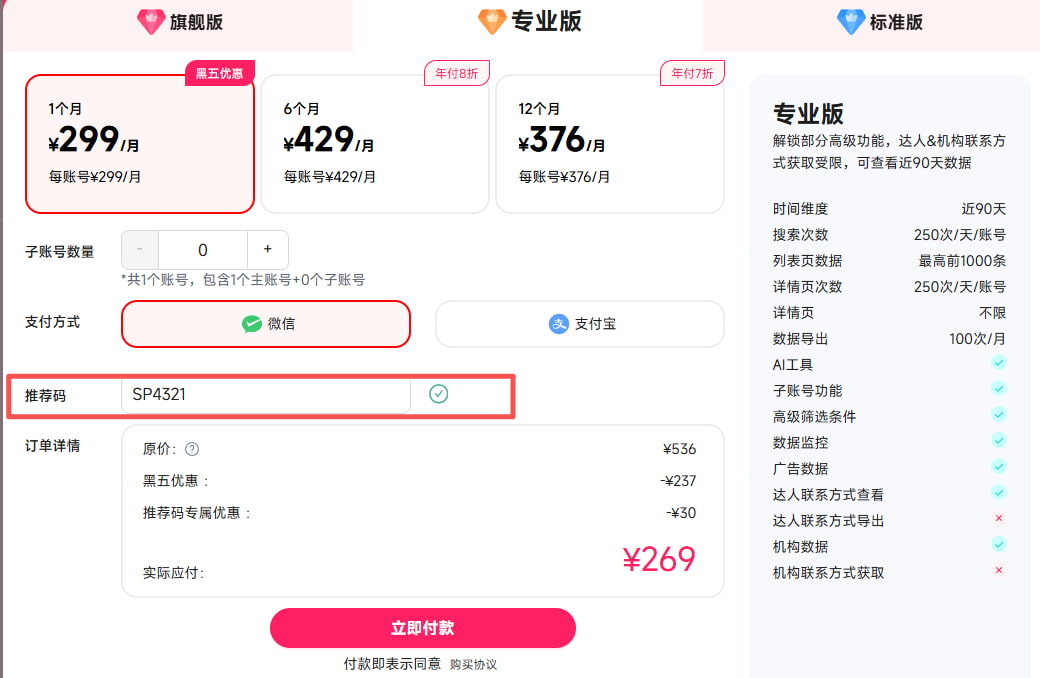Switch to the 标准版 tab
This screenshot has width=1040, height=678.
(878, 21)
